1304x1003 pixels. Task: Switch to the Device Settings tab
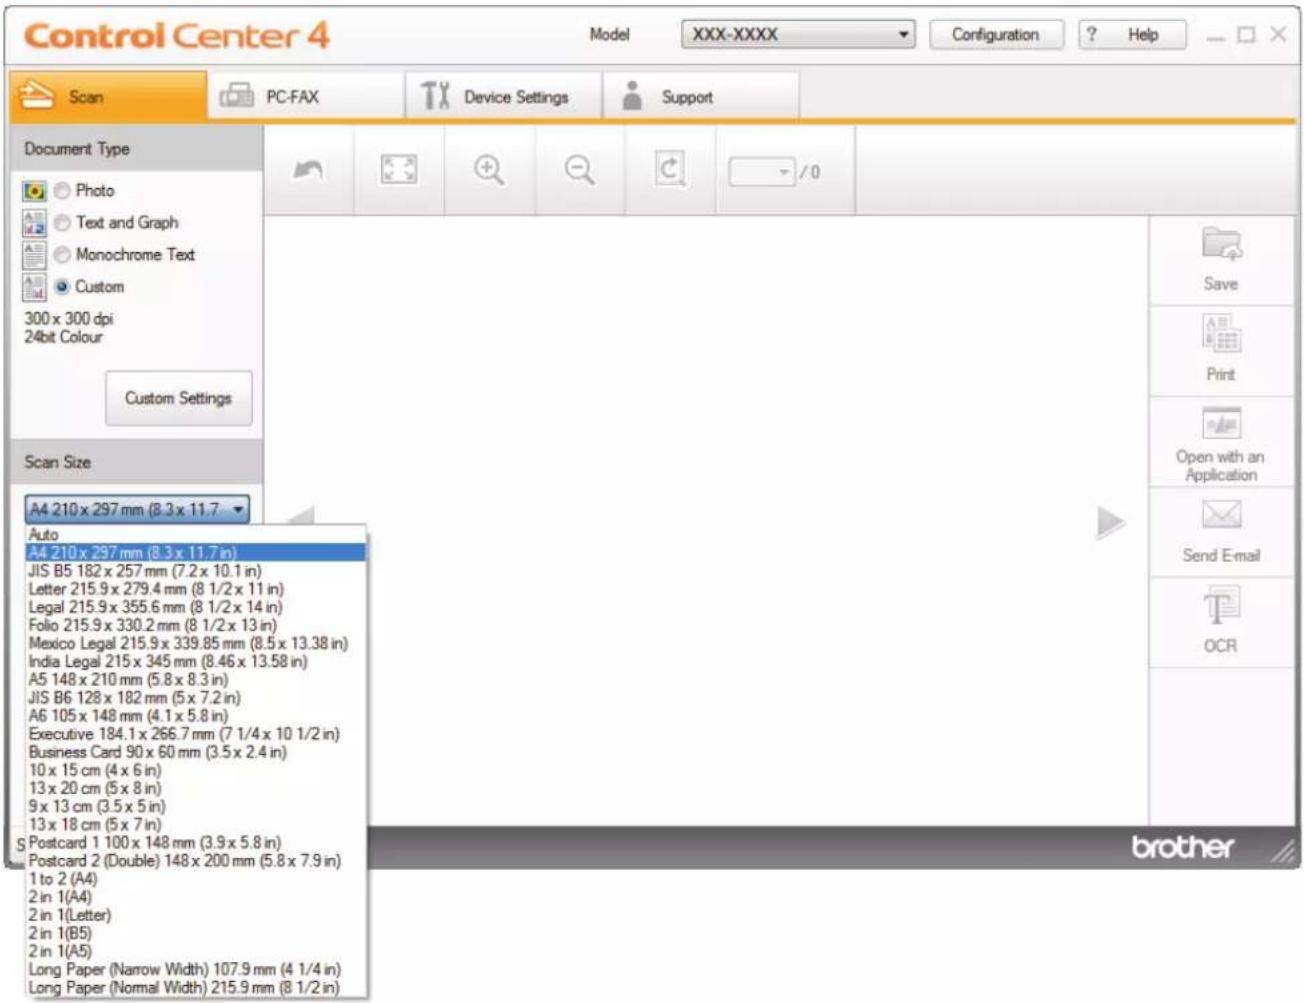click(x=503, y=96)
